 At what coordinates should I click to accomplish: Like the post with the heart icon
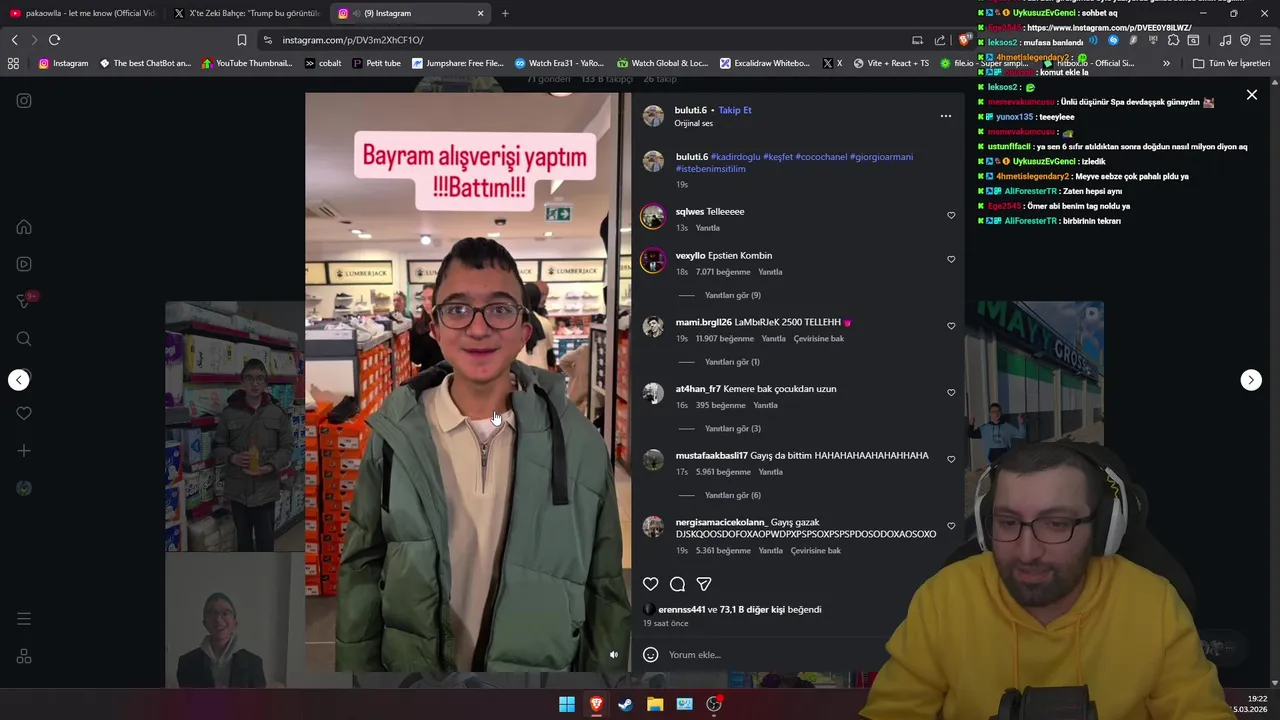[x=651, y=584]
